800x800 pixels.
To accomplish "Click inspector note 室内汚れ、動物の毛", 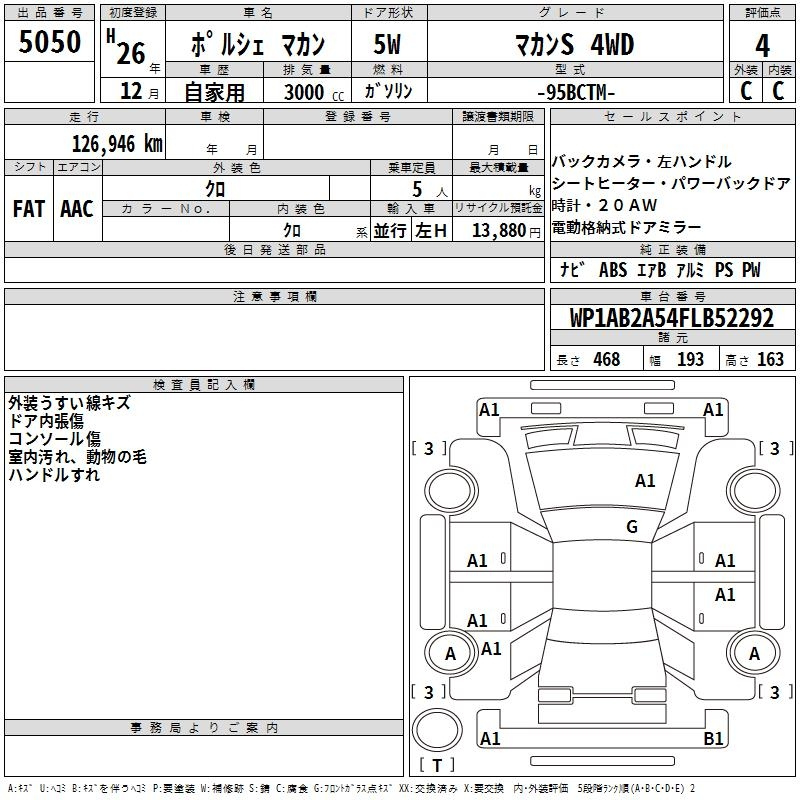I will click(78, 457).
